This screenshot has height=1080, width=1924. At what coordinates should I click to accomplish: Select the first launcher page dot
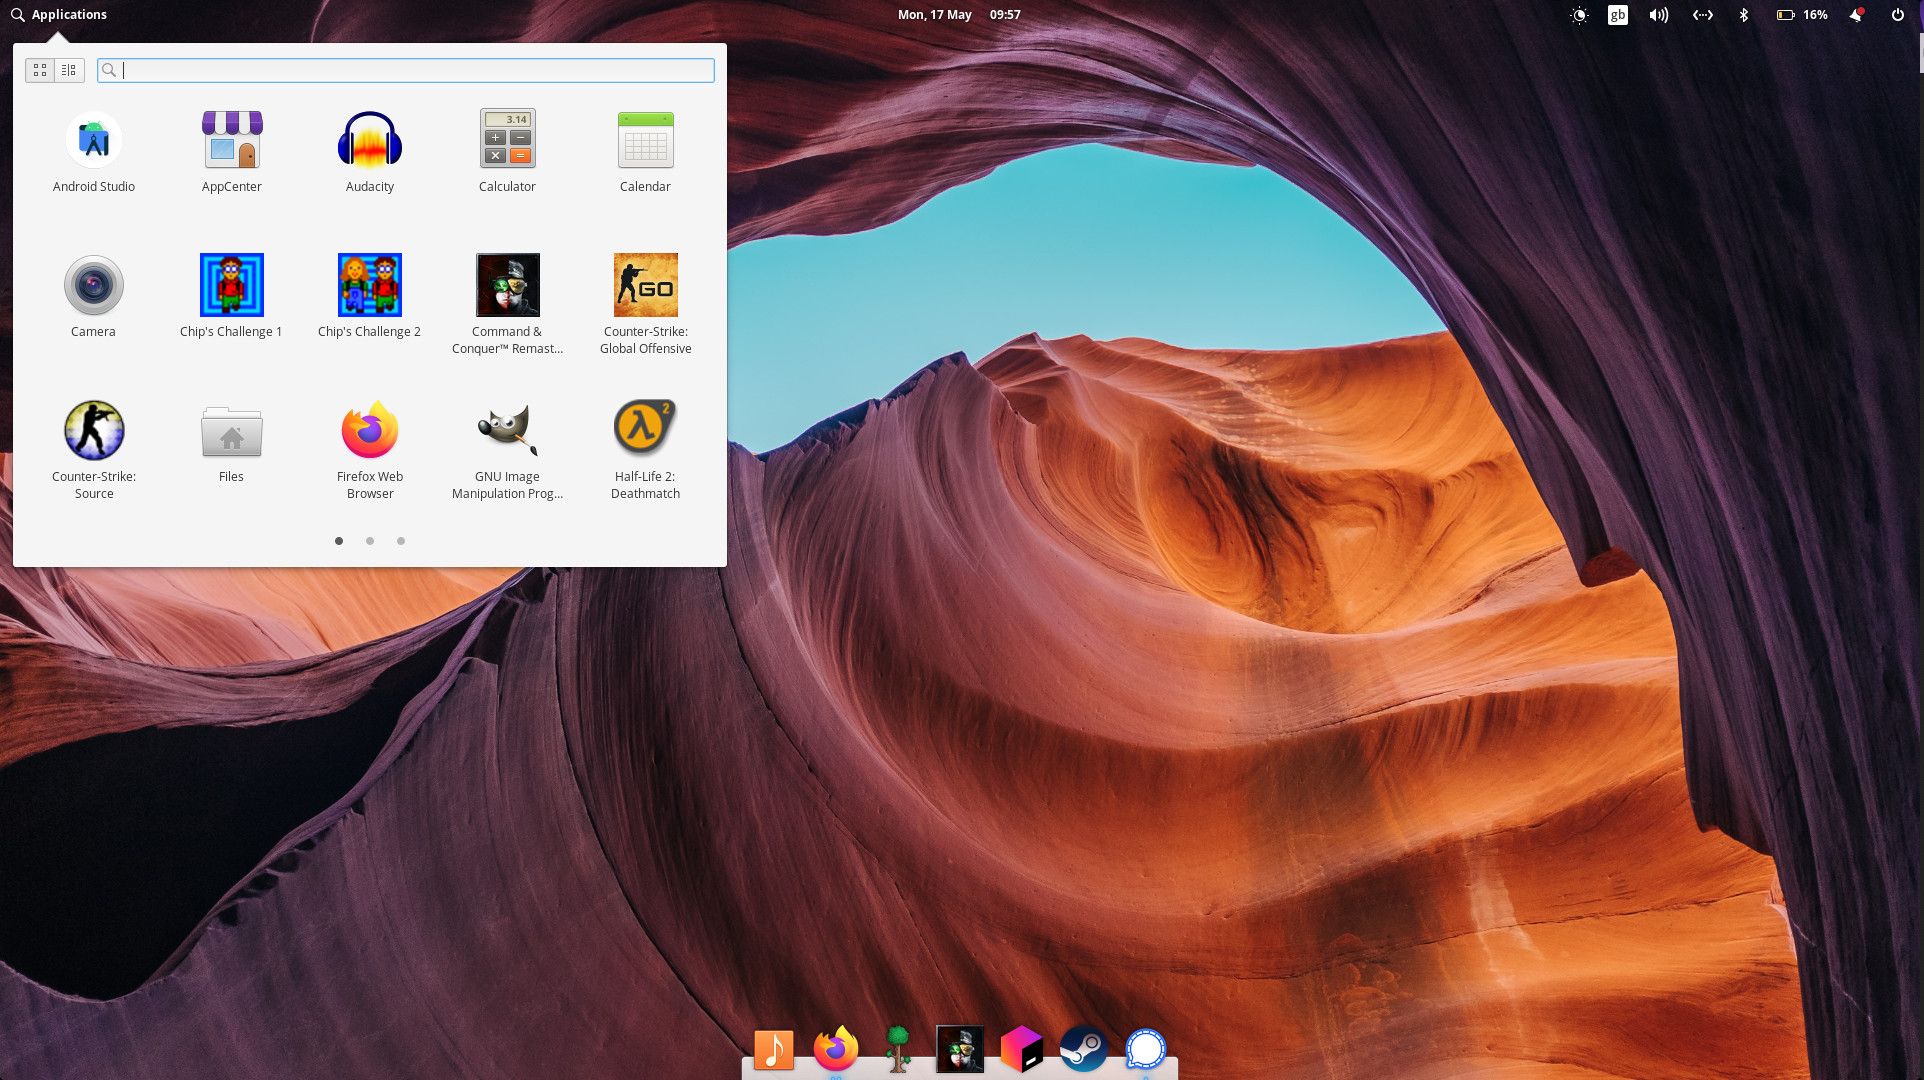point(339,541)
